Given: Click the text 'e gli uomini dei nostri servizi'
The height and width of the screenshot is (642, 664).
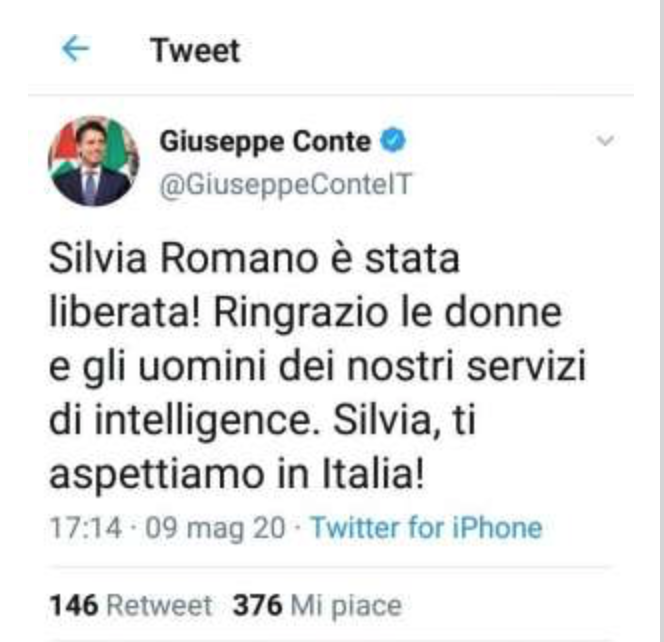Looking at the screenshot, I should point(318,366).
